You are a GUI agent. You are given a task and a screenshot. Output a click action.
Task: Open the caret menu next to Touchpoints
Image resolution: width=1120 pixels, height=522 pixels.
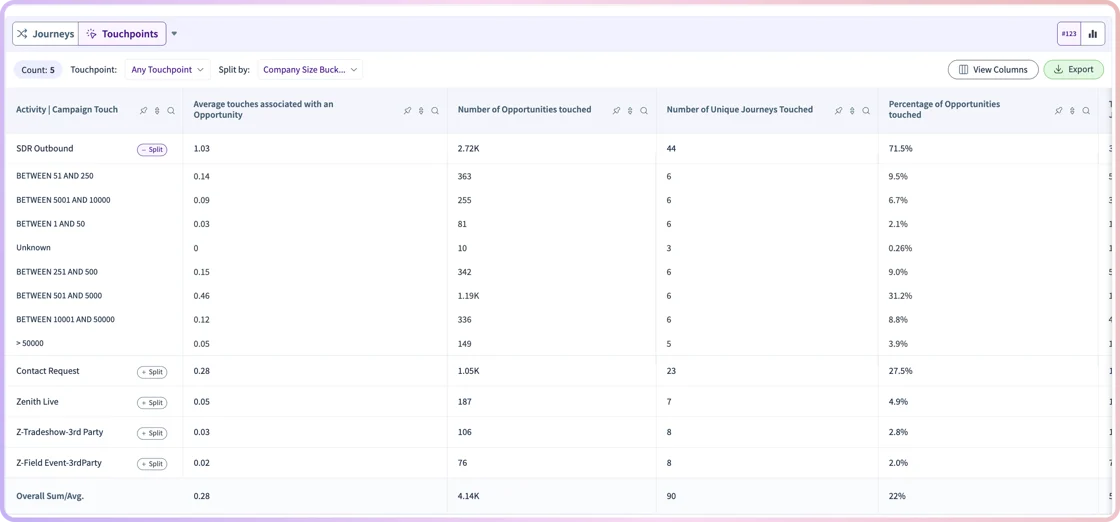point(174,34)
